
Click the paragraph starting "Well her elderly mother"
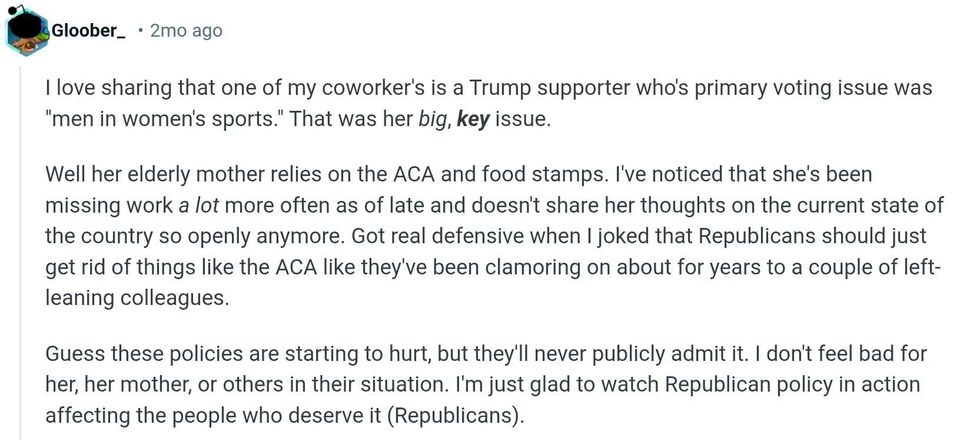coord(480,237)
